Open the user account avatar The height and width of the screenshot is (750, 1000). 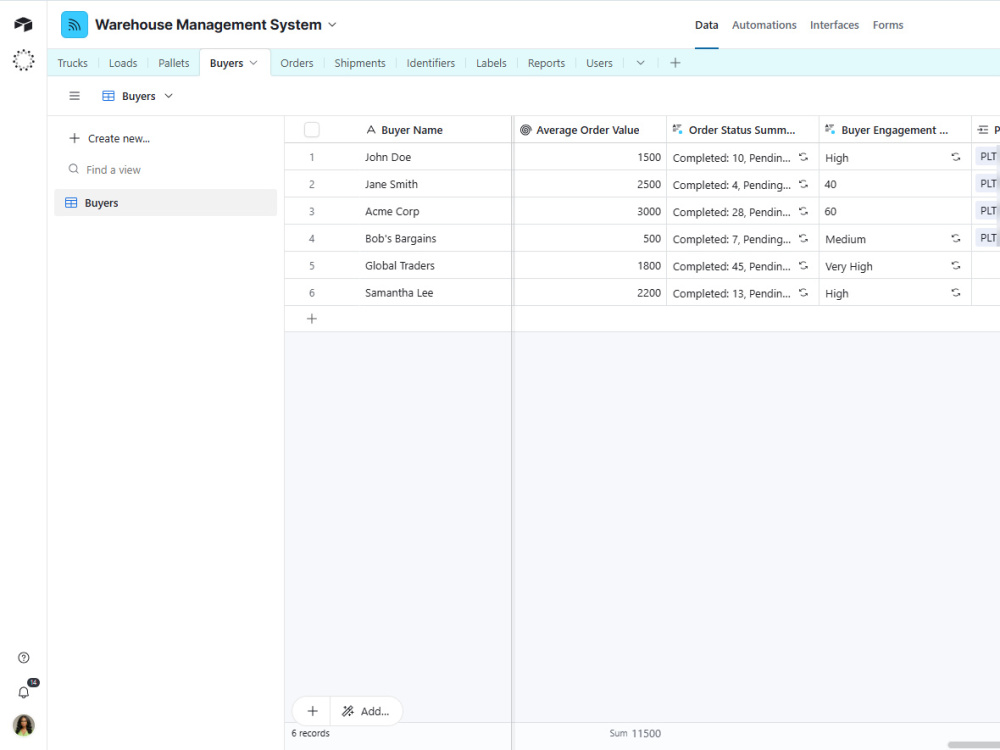coord(24,725)
